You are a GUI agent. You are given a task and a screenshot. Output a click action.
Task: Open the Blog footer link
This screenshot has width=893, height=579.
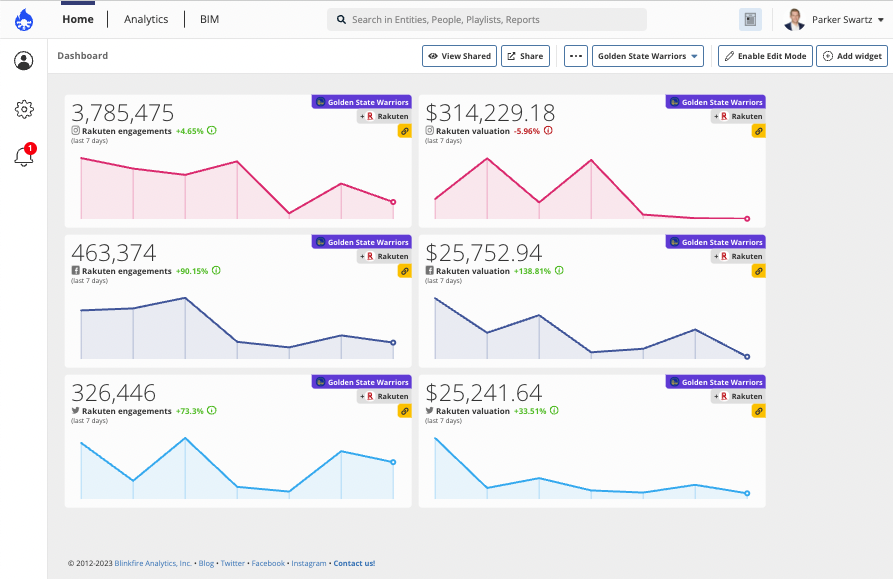point(206,563)
